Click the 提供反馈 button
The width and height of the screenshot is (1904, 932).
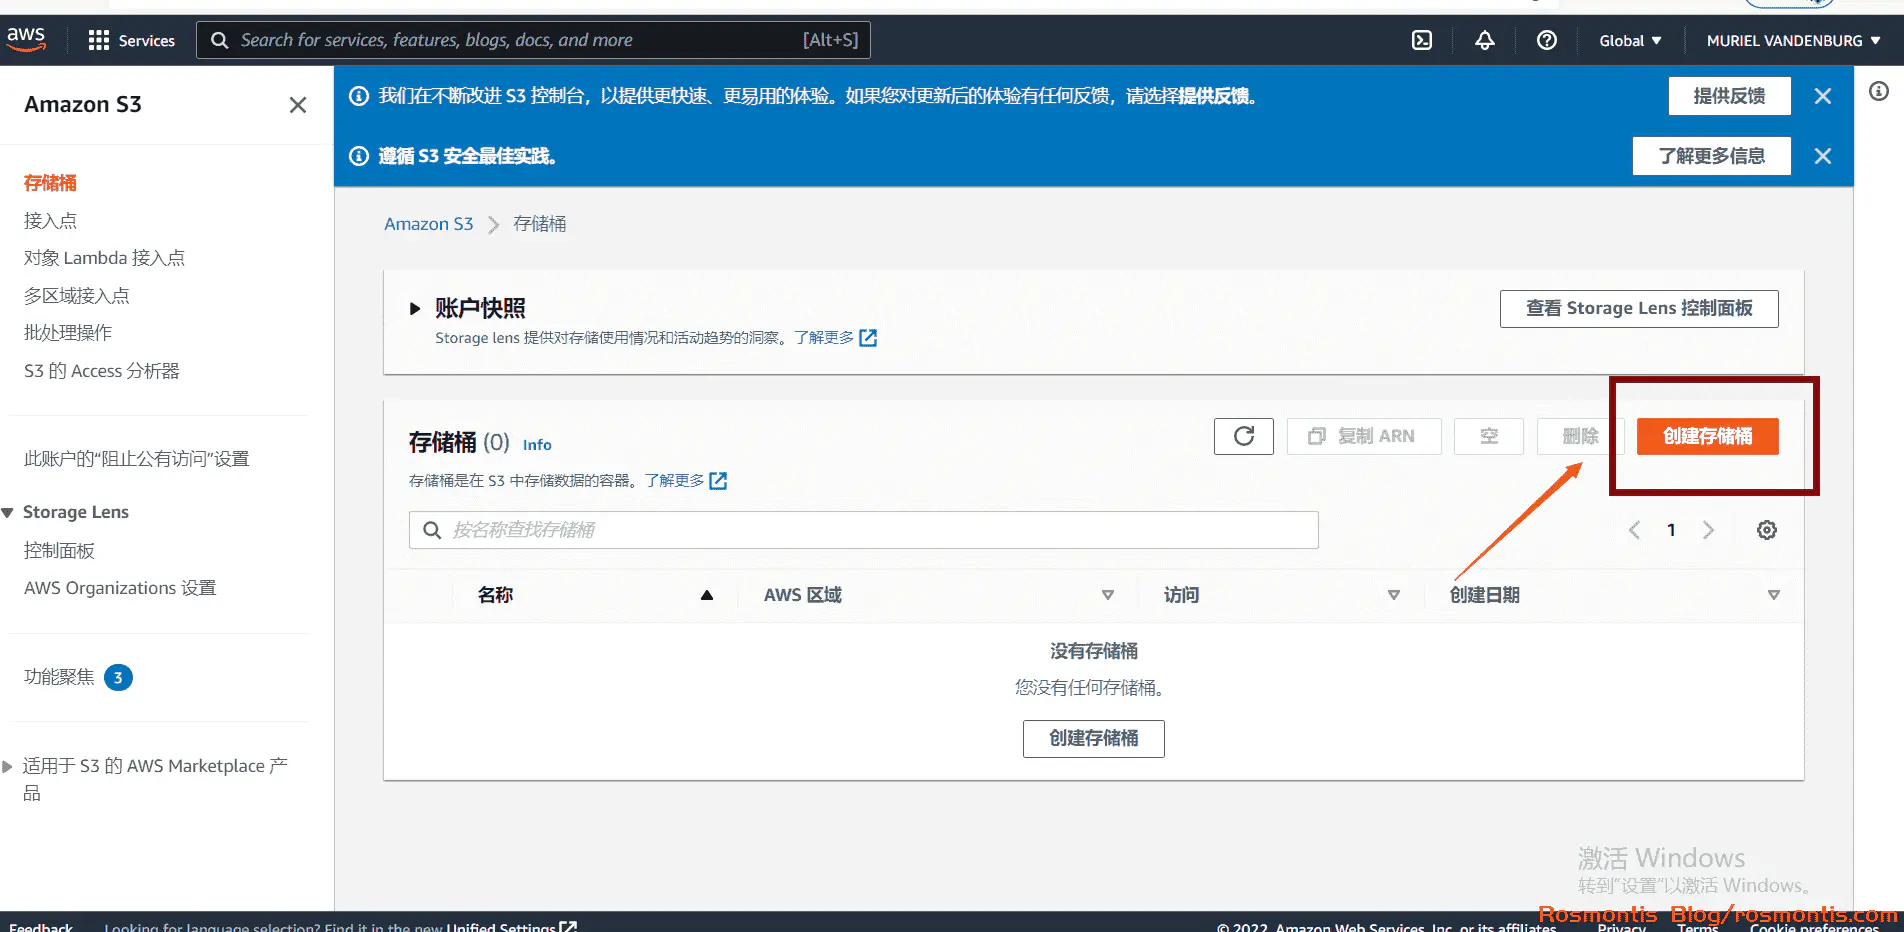tap(1729, 96)
